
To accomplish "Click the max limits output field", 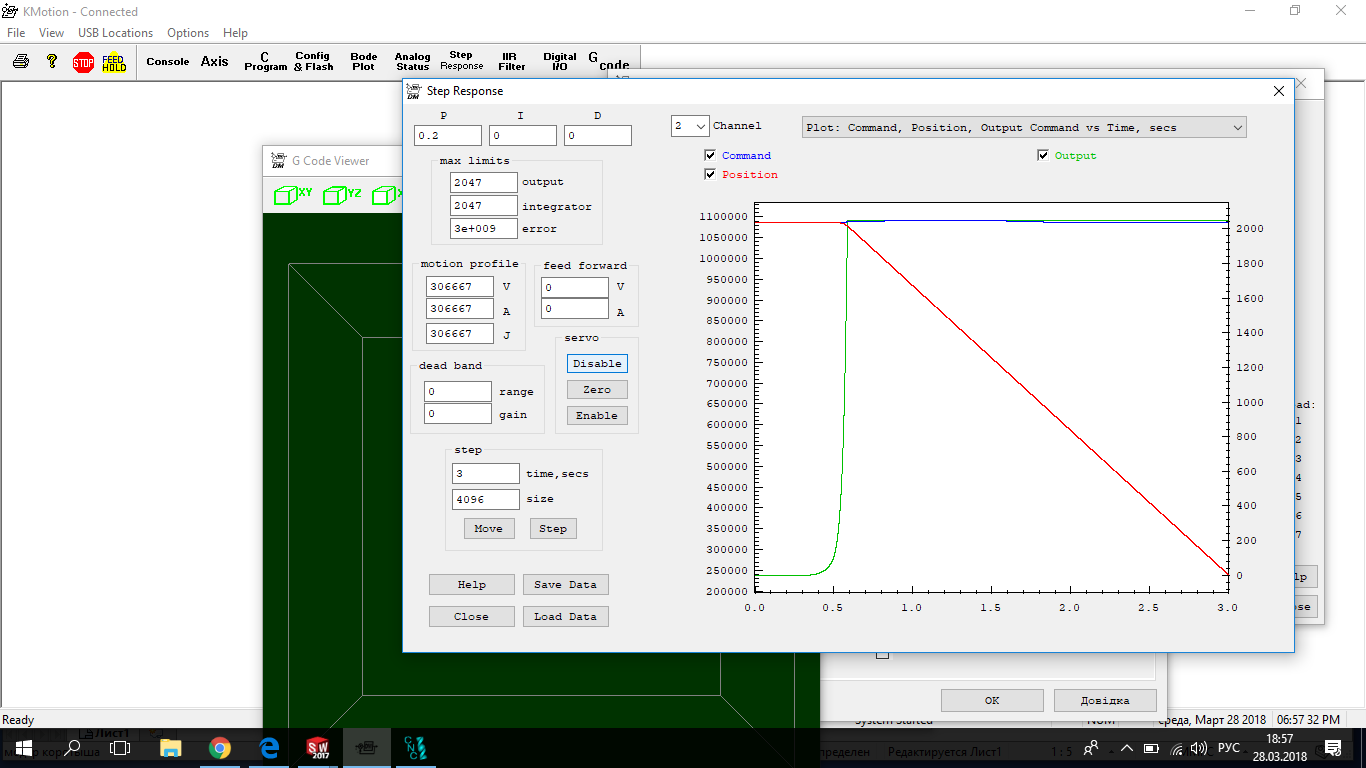I will coord(484,182).
